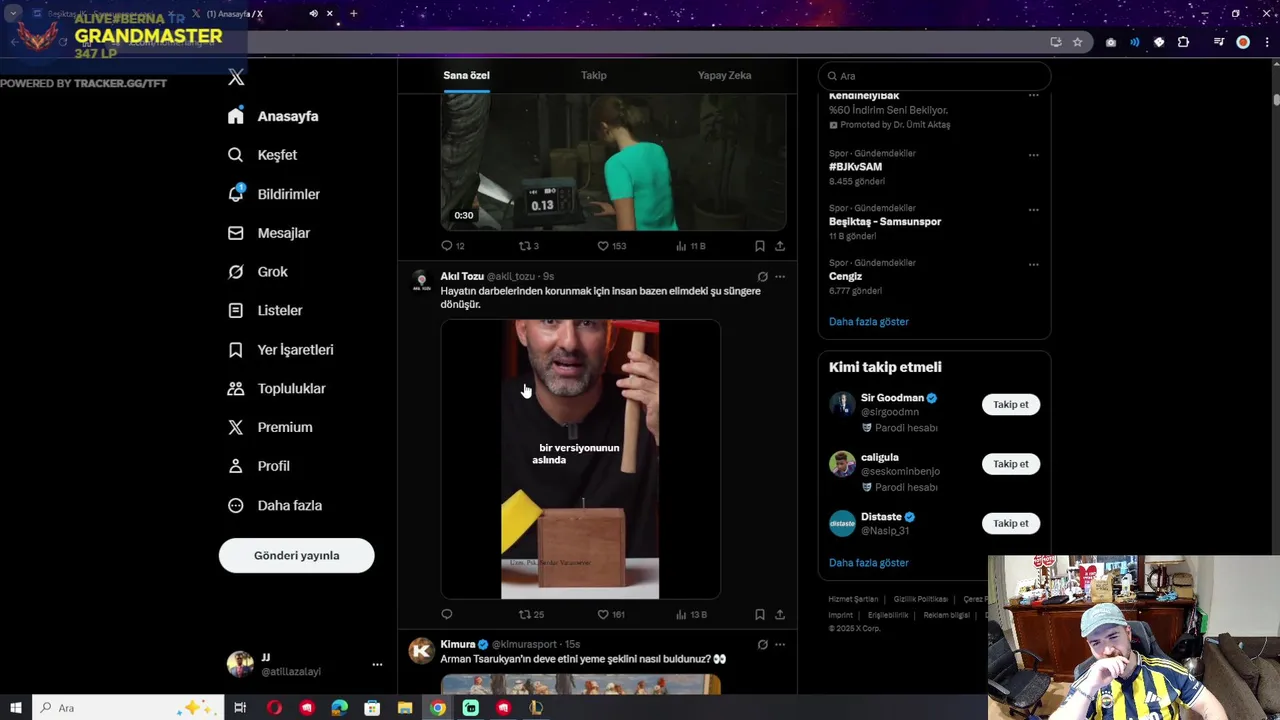Open Chrome three-dot main menu
The width and height of the screenshot is (1280, 720).
click(x=1268, y=42)
